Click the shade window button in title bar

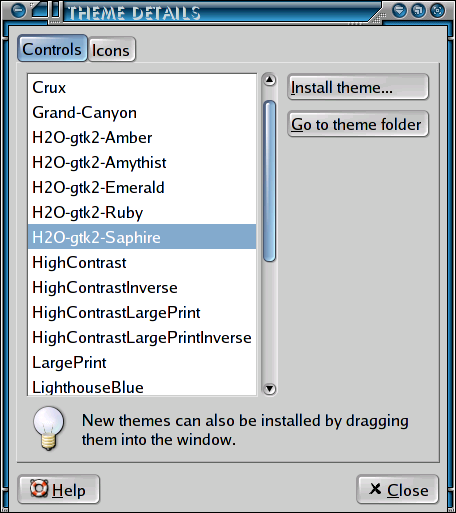coord(399,10)
